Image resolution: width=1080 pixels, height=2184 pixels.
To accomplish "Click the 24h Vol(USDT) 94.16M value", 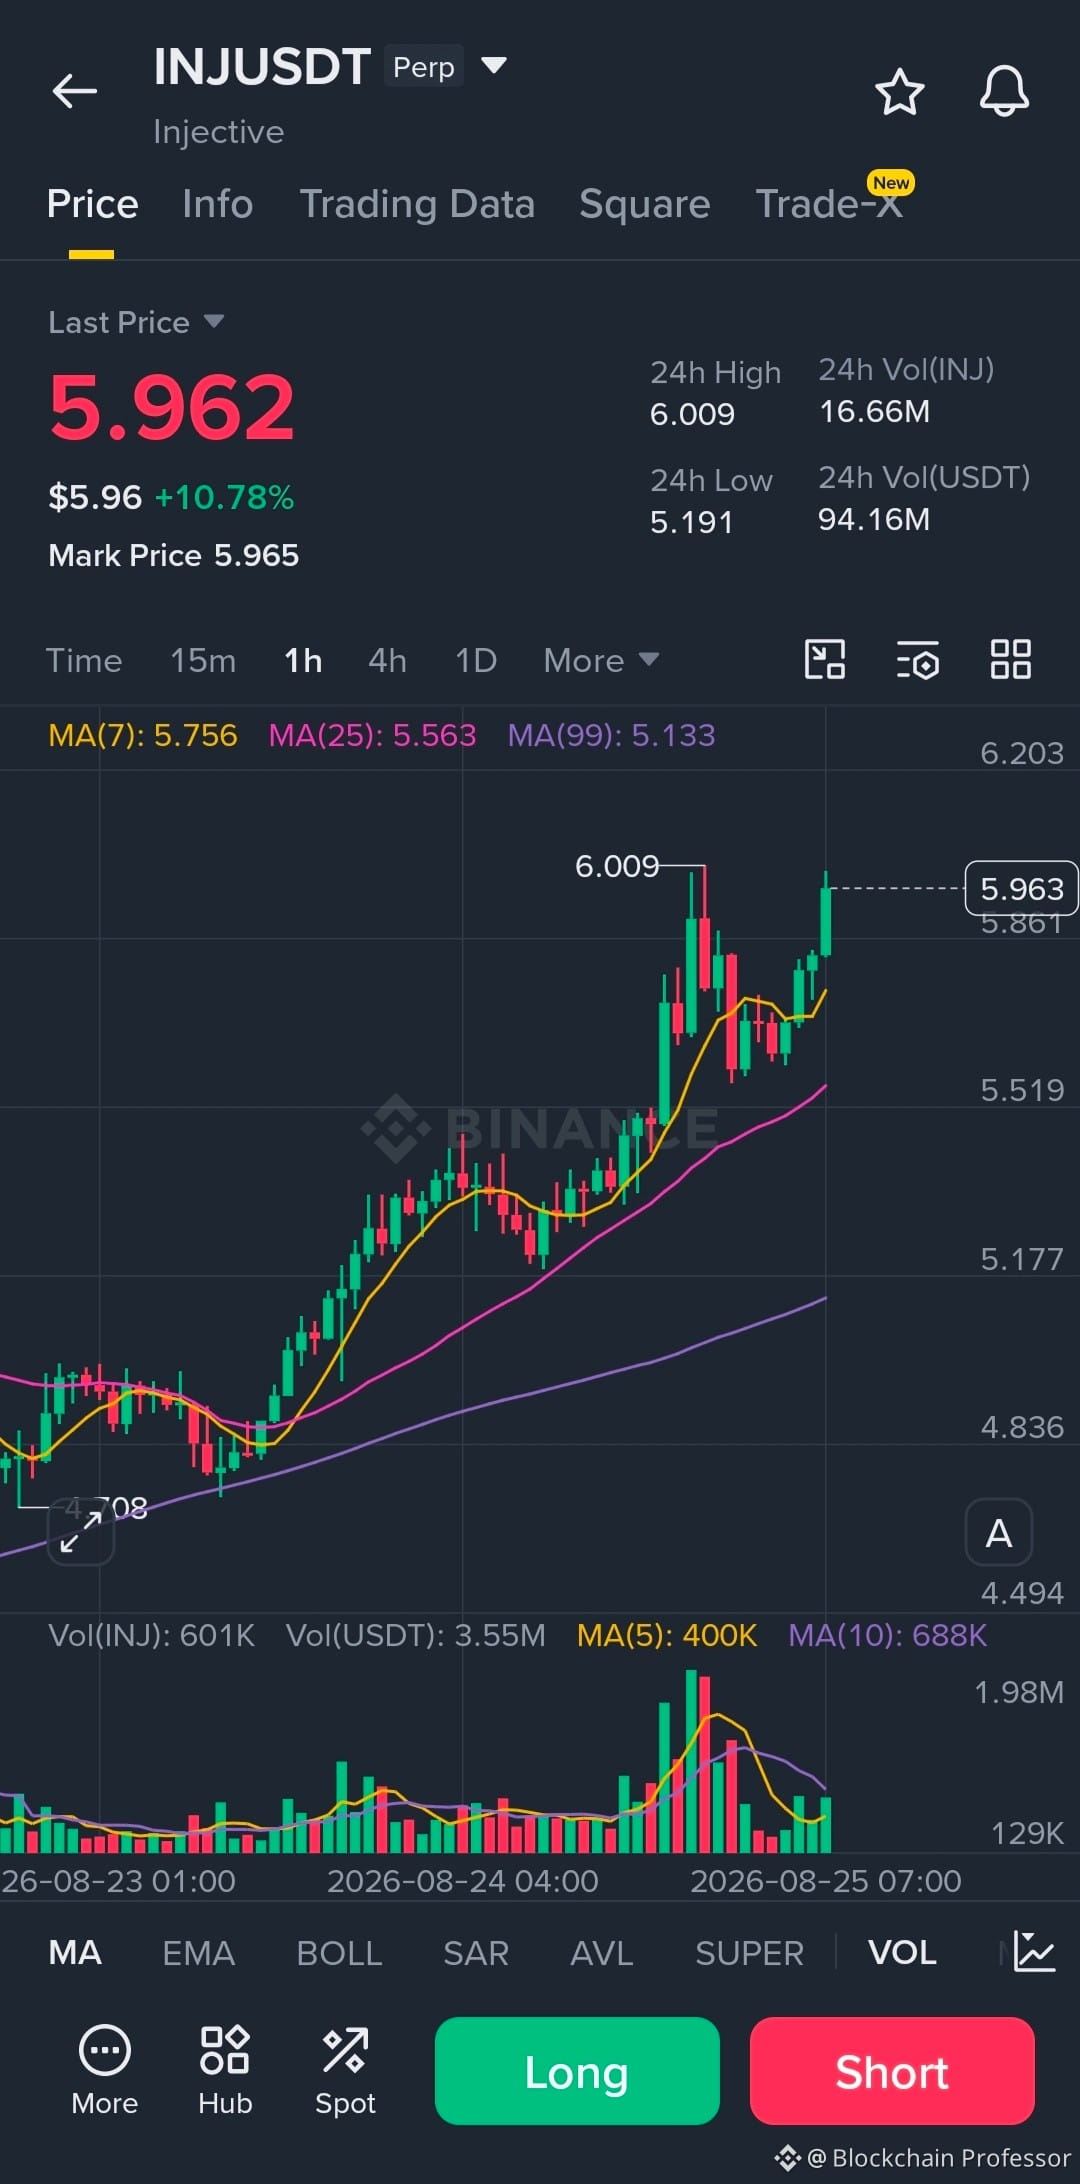I will pyautogui.click(x=874, y=519).
